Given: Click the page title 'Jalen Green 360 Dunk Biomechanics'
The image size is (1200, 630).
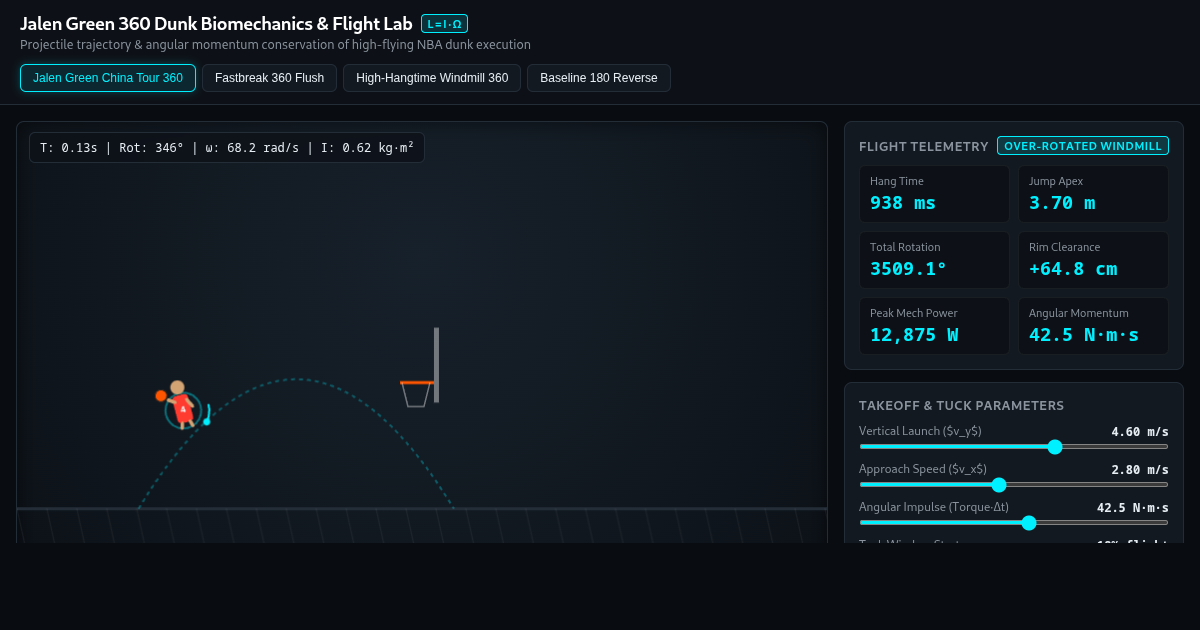Looking at the screenshot, I should click(216, 24).
